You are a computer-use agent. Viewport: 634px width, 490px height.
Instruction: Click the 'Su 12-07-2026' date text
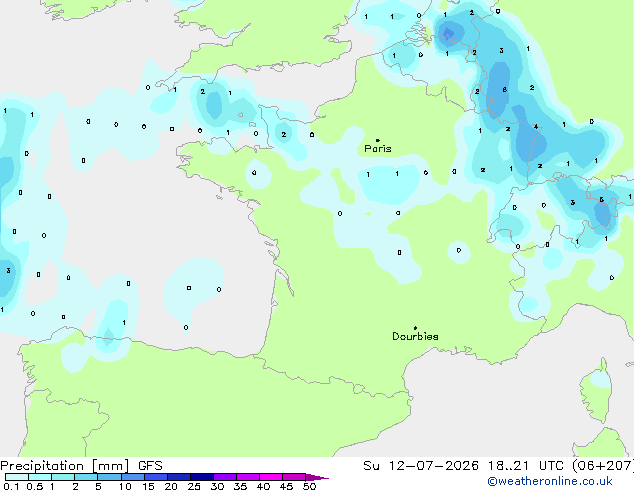tap(421, 466)
